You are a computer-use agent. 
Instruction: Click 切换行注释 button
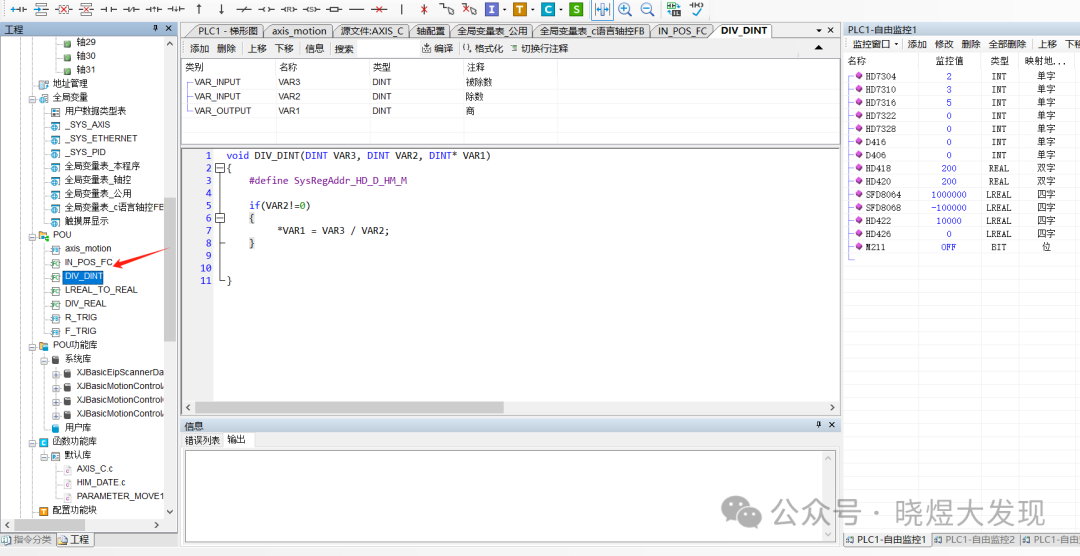(539, 49)
